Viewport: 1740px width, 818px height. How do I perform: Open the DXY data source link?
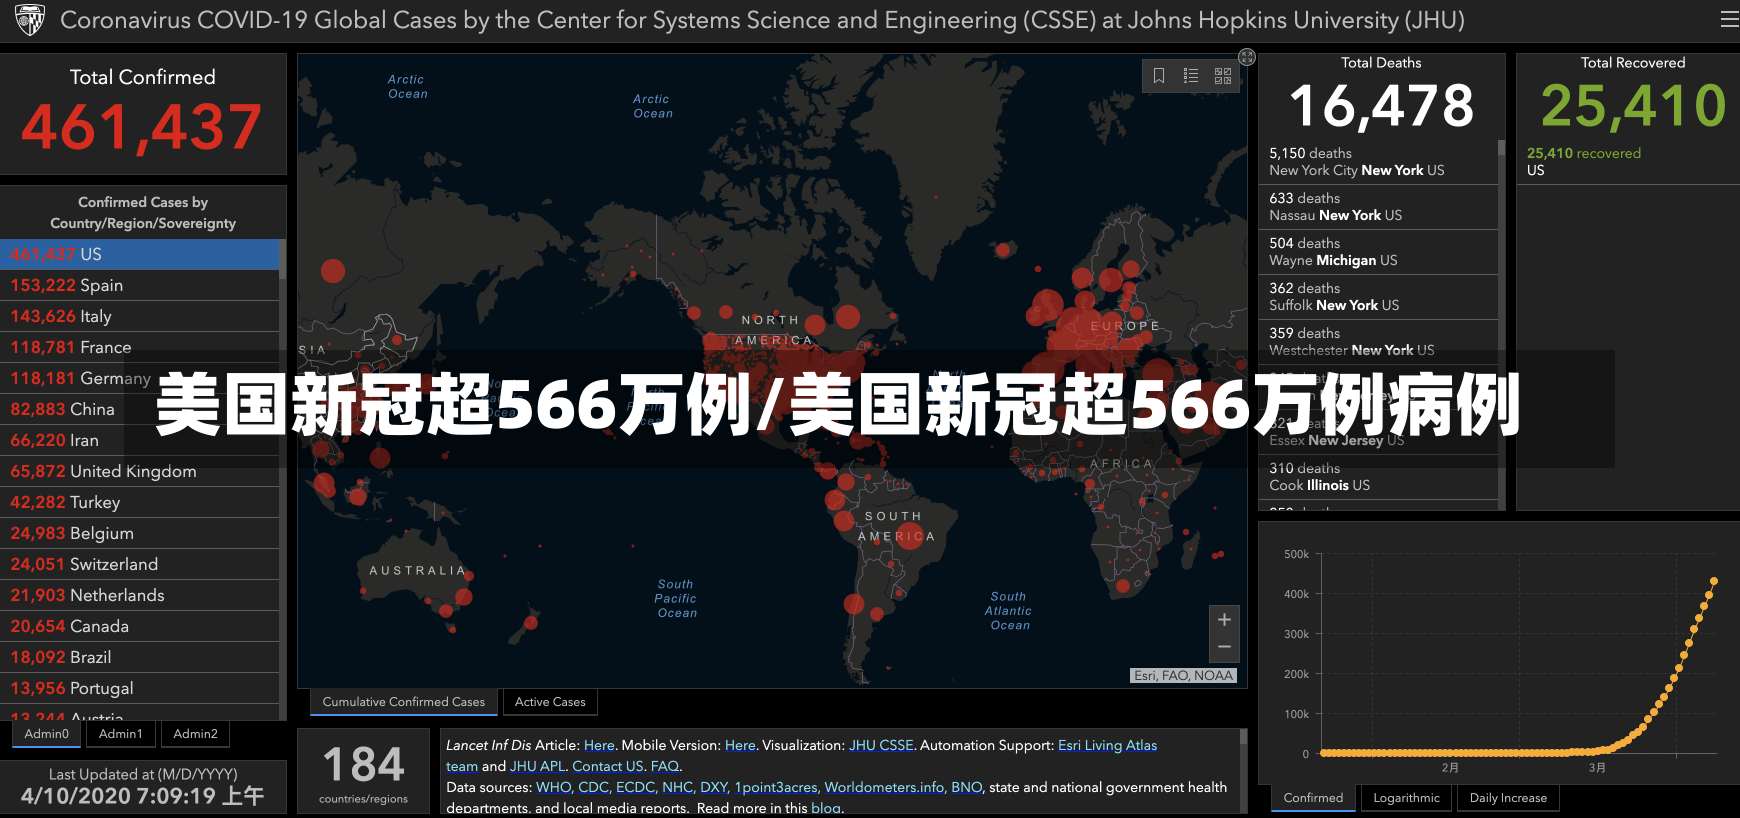pyautogui.click(x=713, y=787)
